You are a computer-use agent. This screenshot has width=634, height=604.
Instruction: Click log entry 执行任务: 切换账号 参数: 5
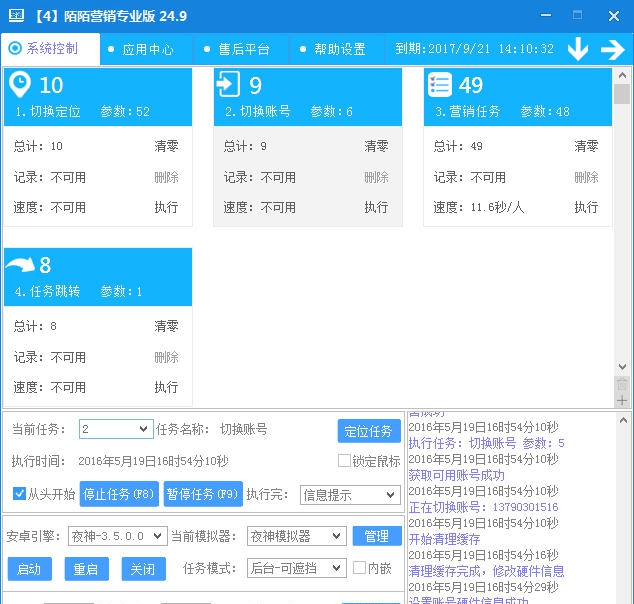pos(486,443)
